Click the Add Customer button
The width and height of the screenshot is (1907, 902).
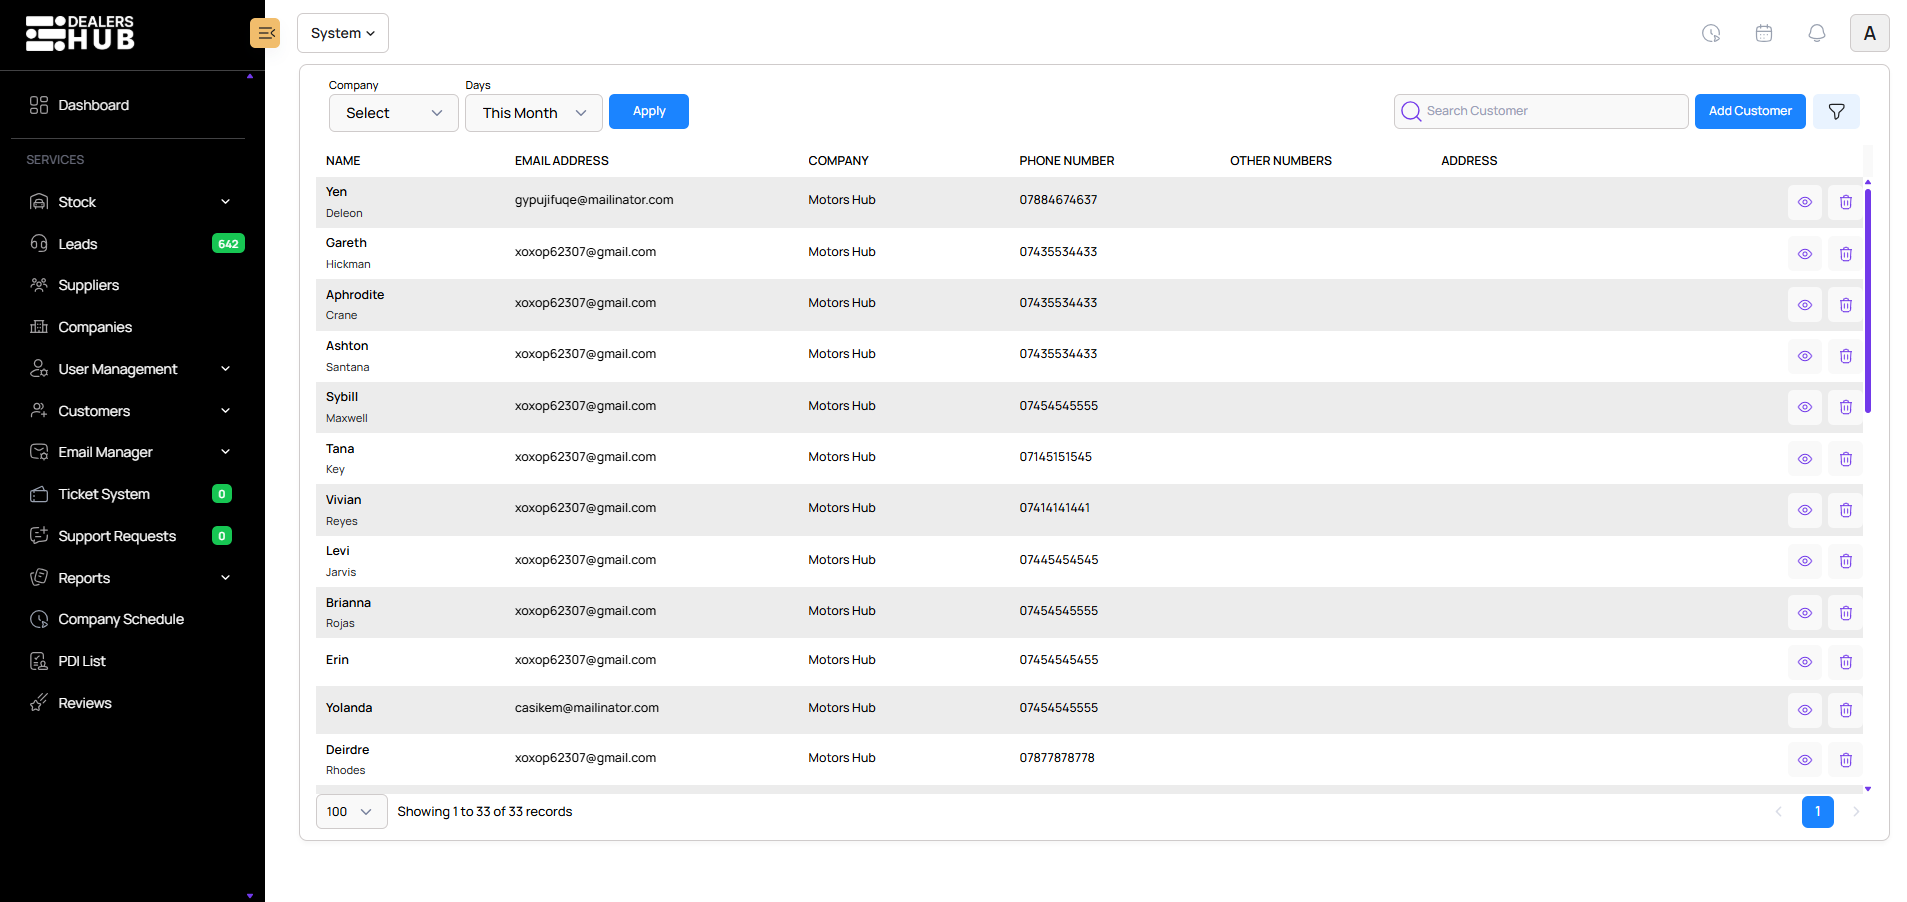coord(1749,111)
